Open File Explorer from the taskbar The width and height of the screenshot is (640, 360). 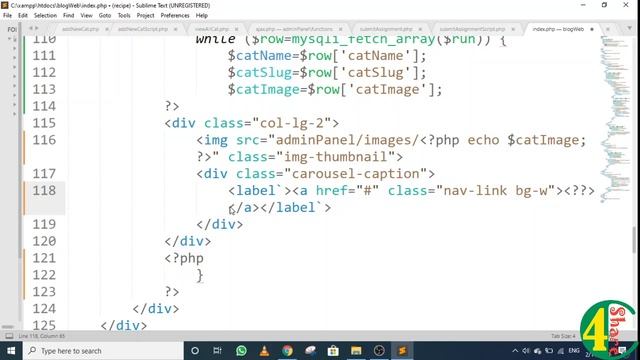tap(356, 351)
